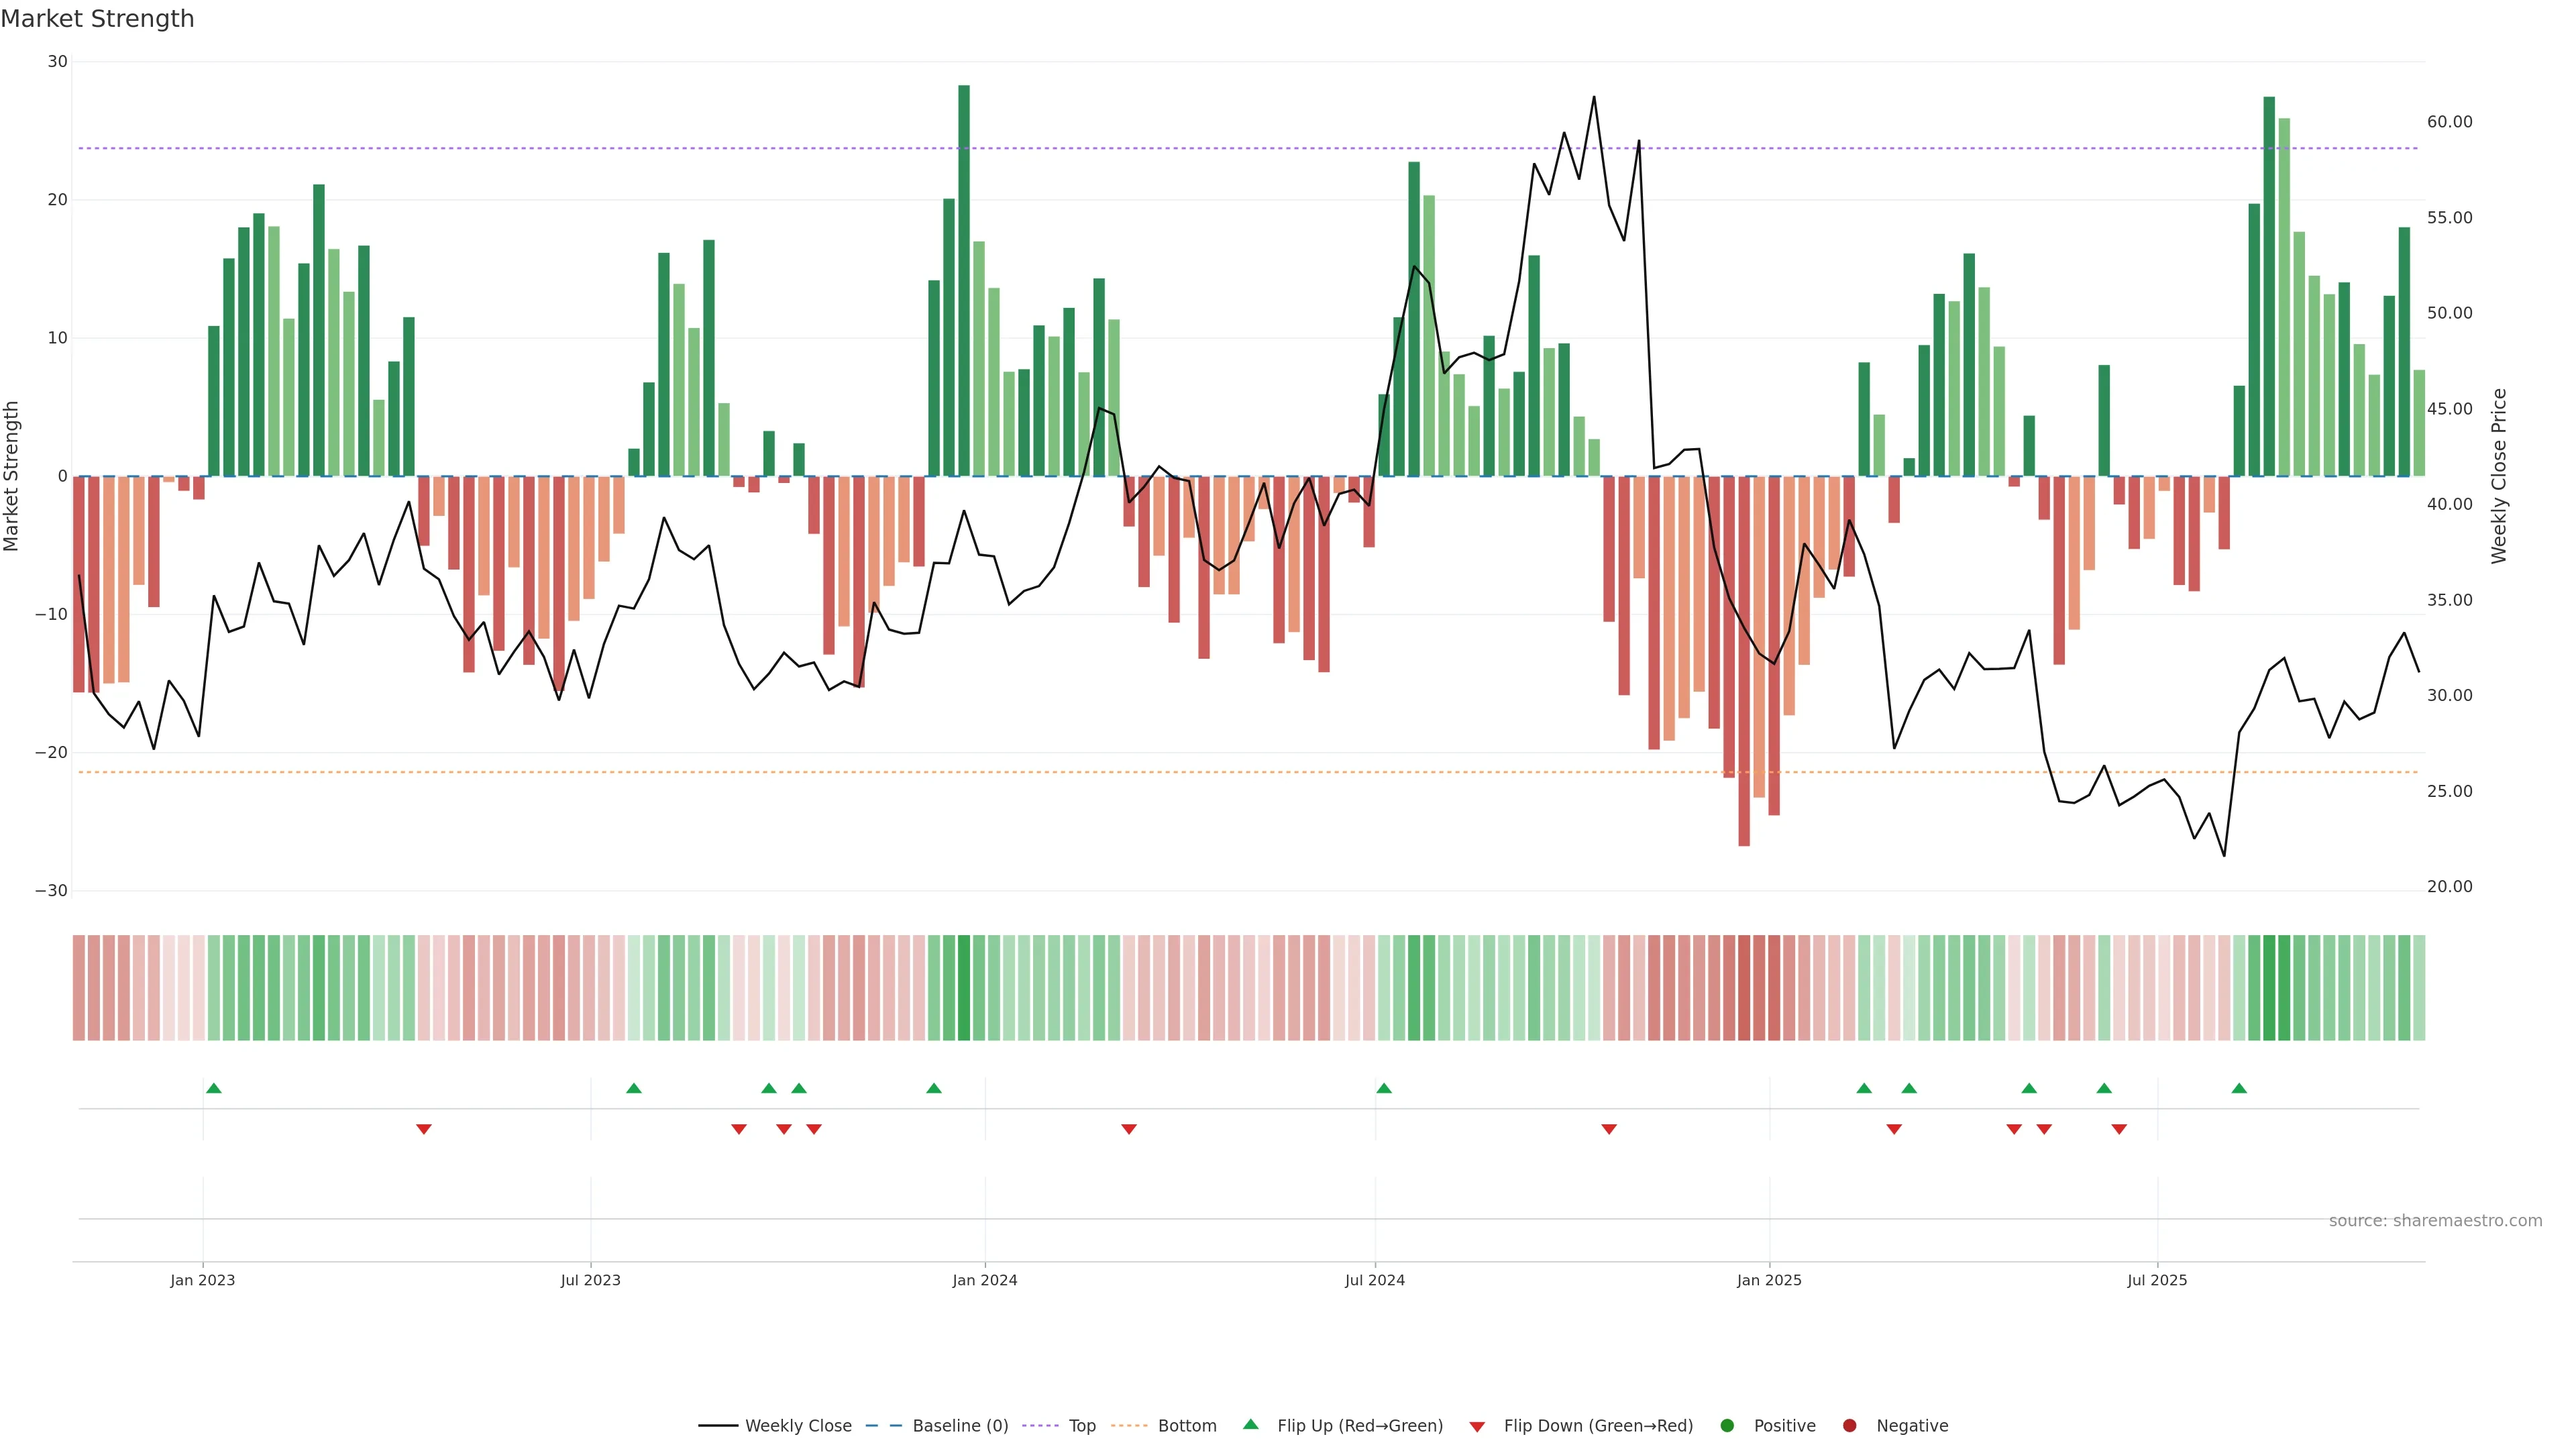2576x1449 pixels.
Task: Click Positive green circle legend icon
Action: [x=1727, y=1425]
